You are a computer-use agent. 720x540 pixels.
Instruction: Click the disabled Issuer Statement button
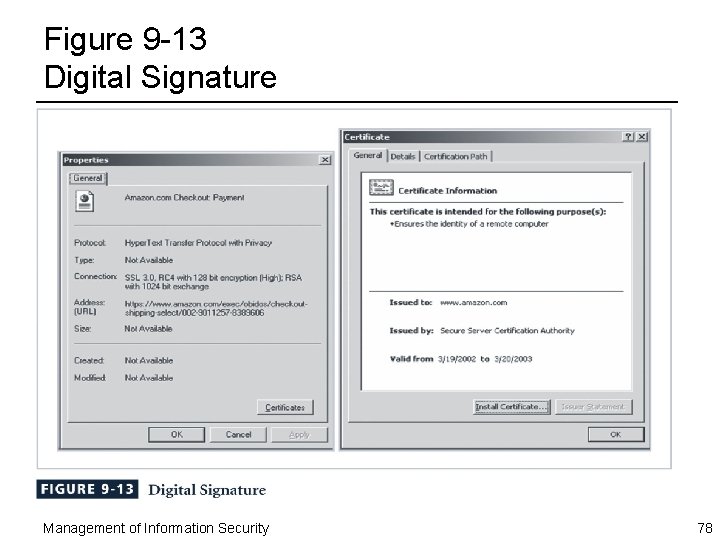[593, 407]
